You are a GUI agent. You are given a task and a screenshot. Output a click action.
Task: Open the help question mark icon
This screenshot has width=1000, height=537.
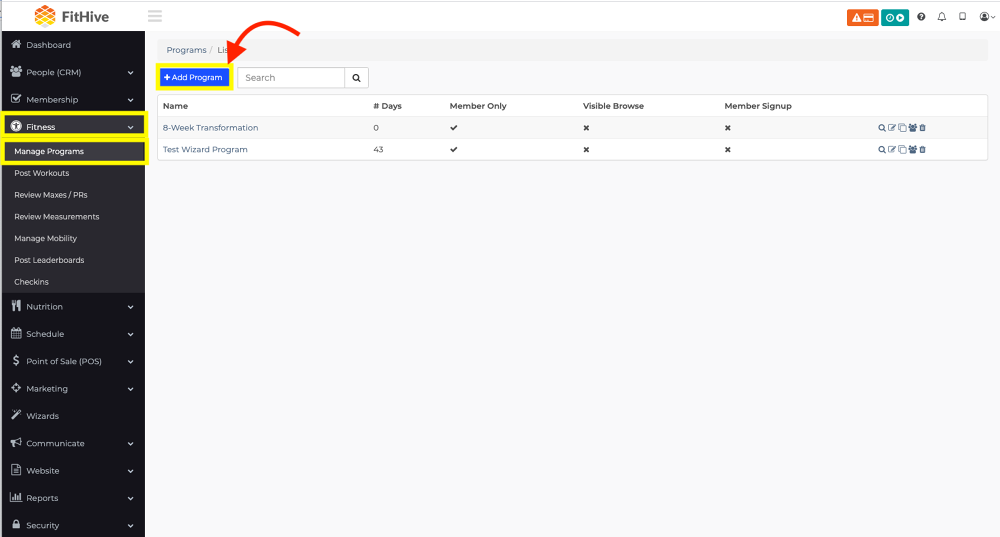pyautogui.click(x=921, y=17)
